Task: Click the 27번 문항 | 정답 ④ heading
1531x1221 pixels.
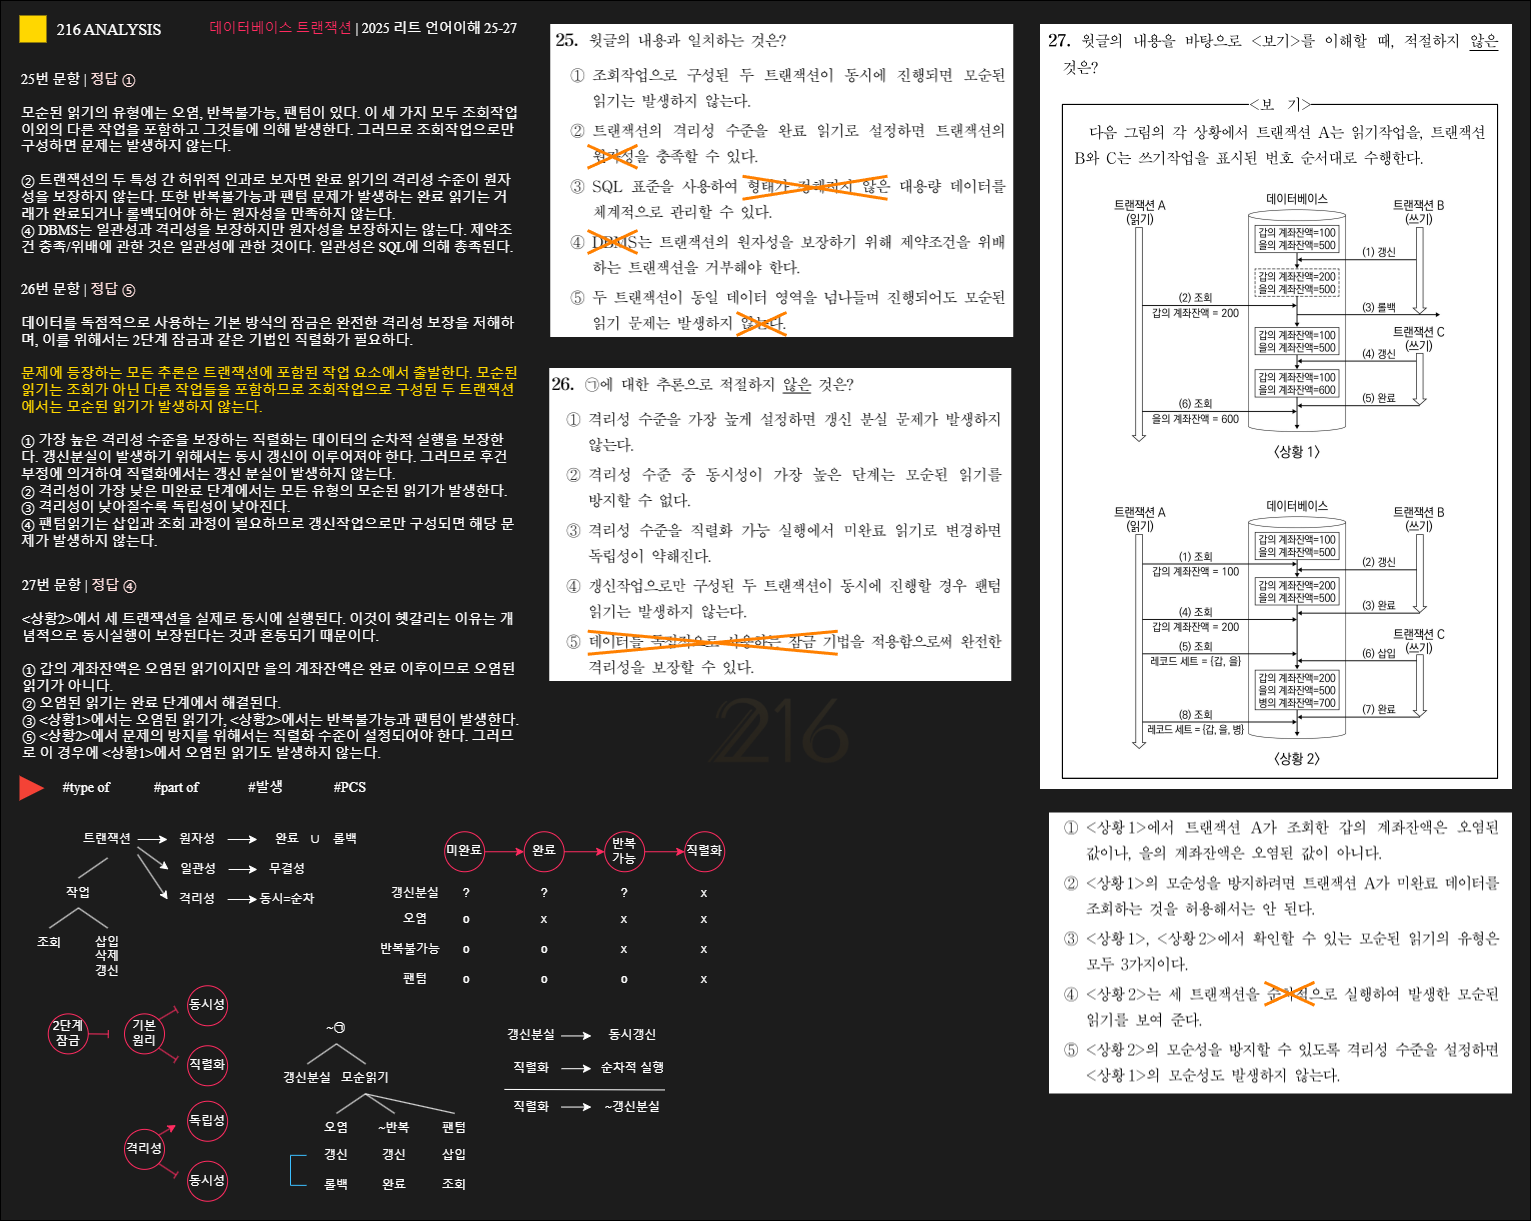Action: click(x=78, y=585)
